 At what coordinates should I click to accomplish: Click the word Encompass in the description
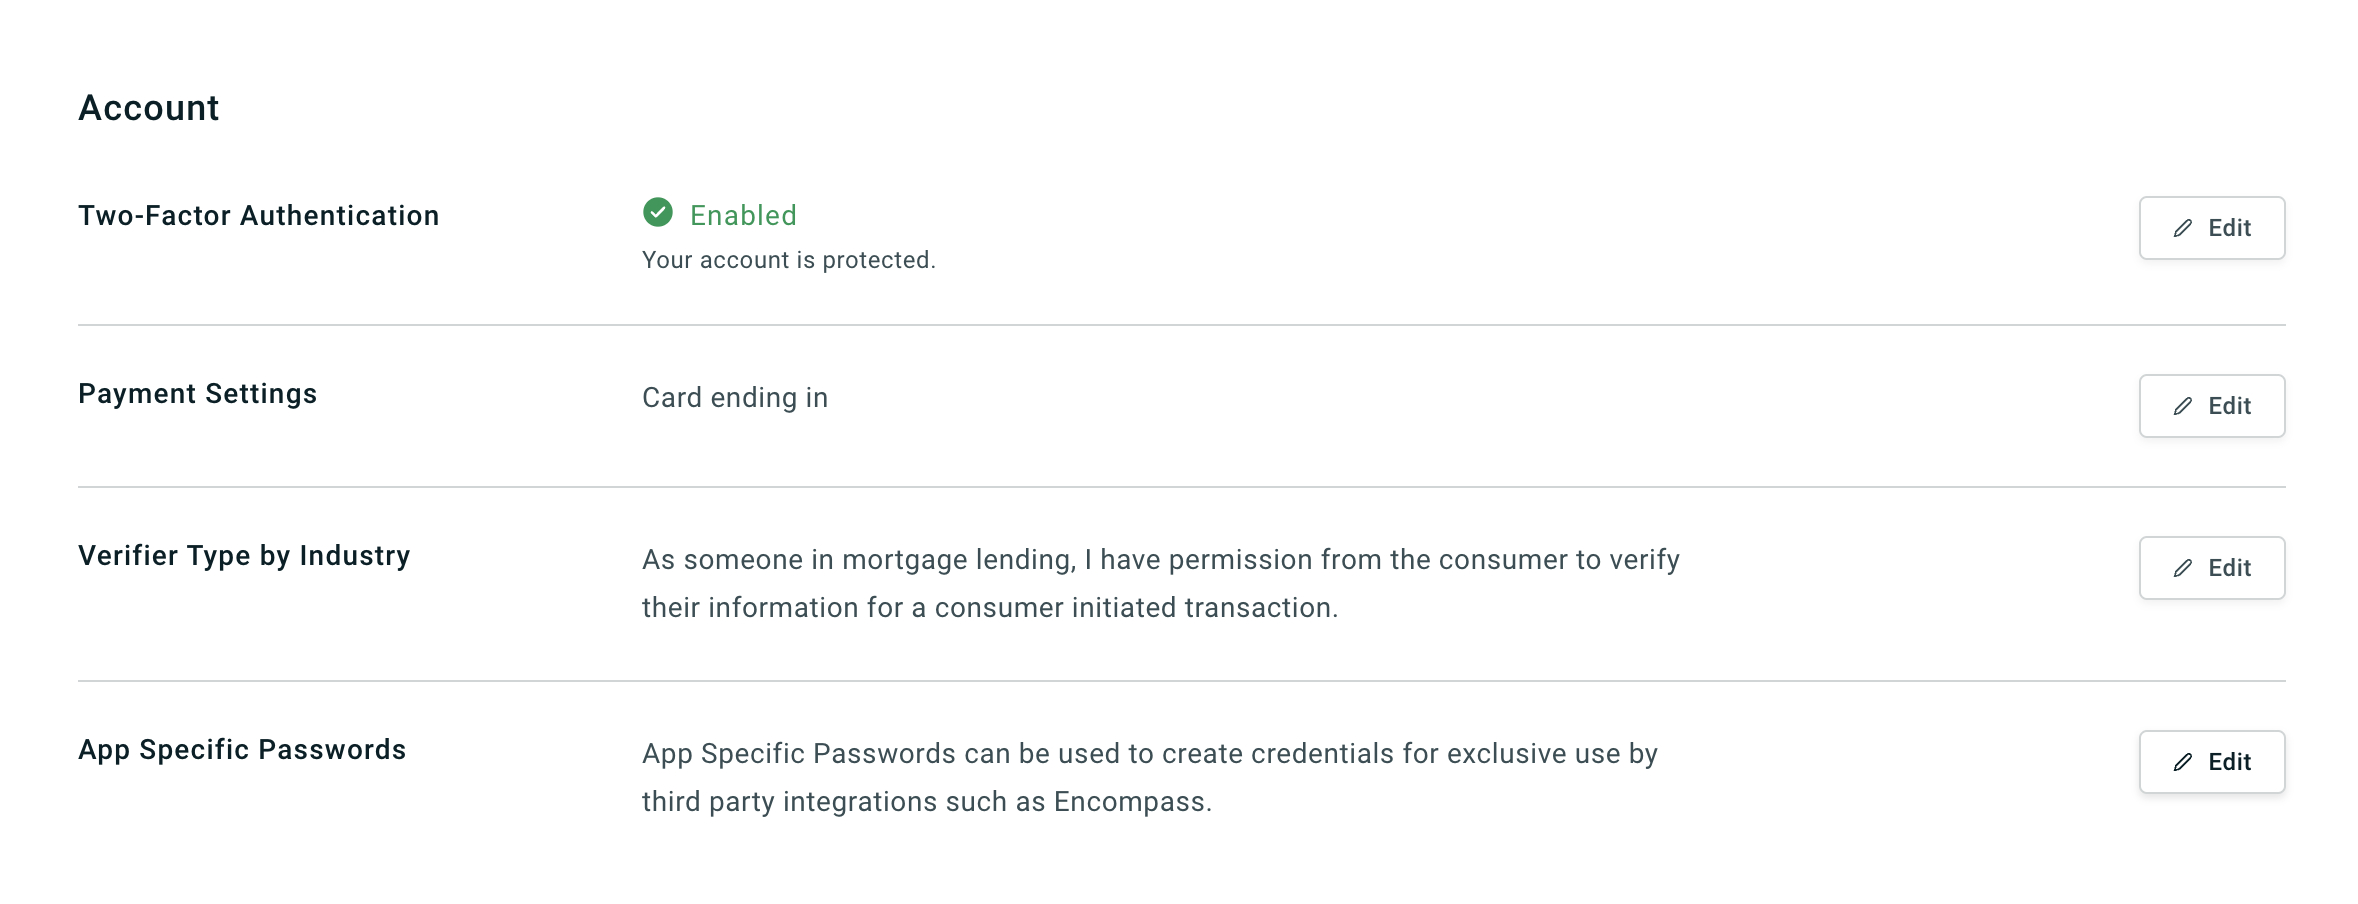point(1130,802)
